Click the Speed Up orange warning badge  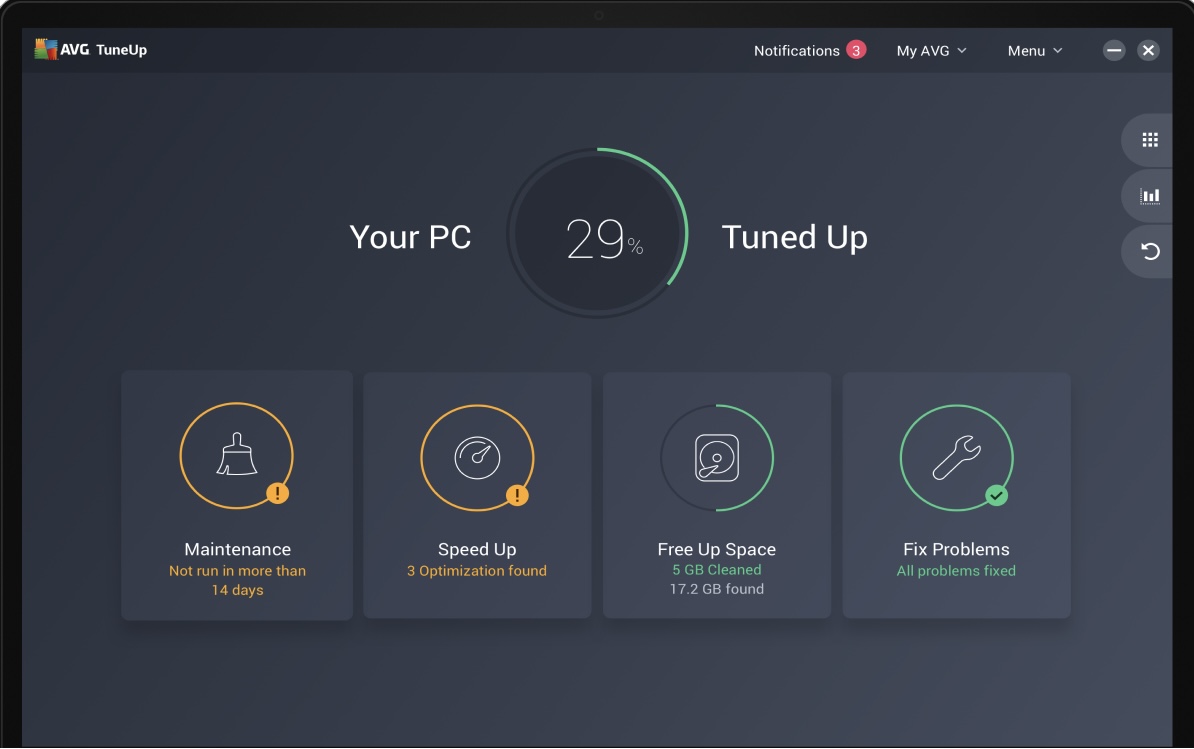517,494
